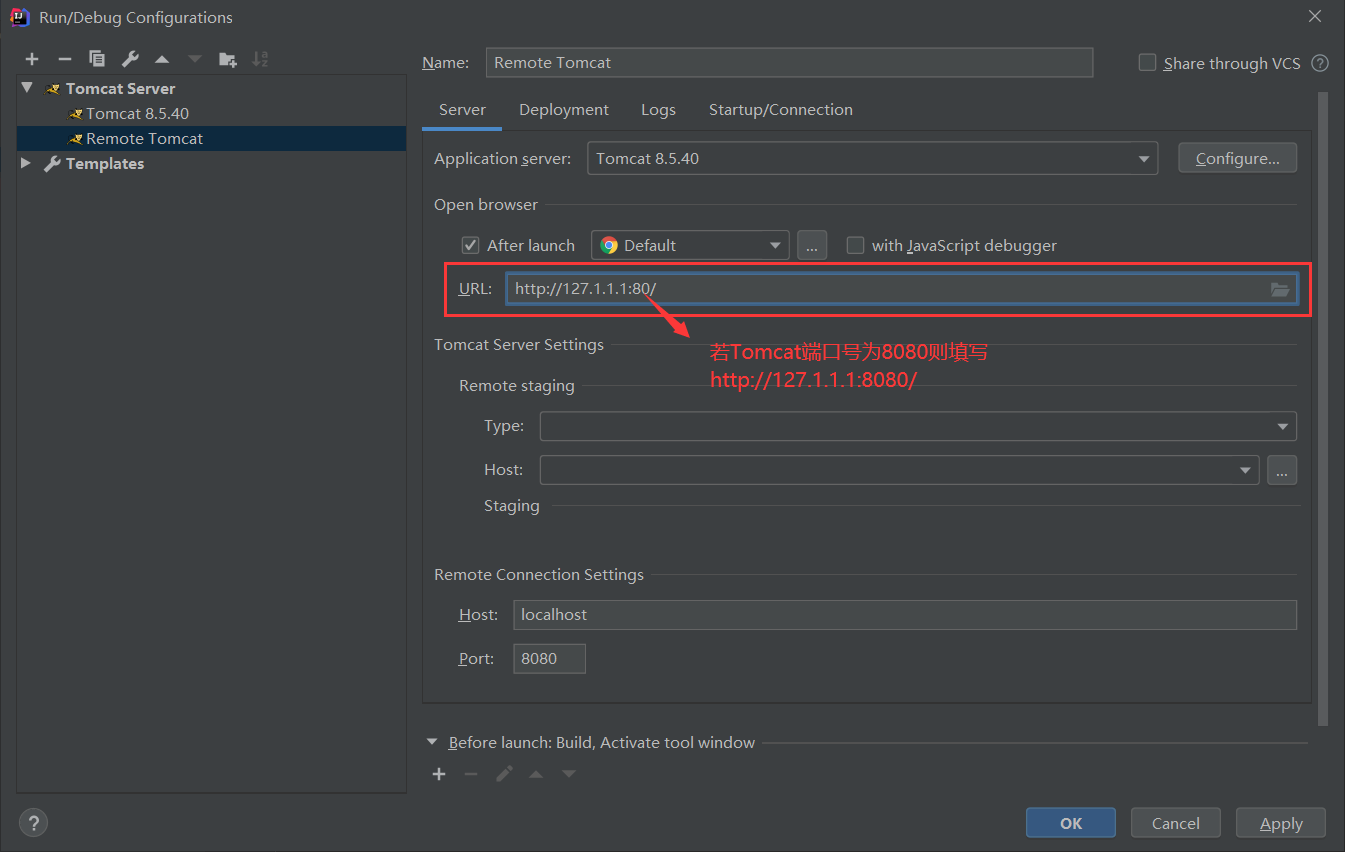
Task: Click the Name input field
Action: pyautogui.click(x=789, y=62)
